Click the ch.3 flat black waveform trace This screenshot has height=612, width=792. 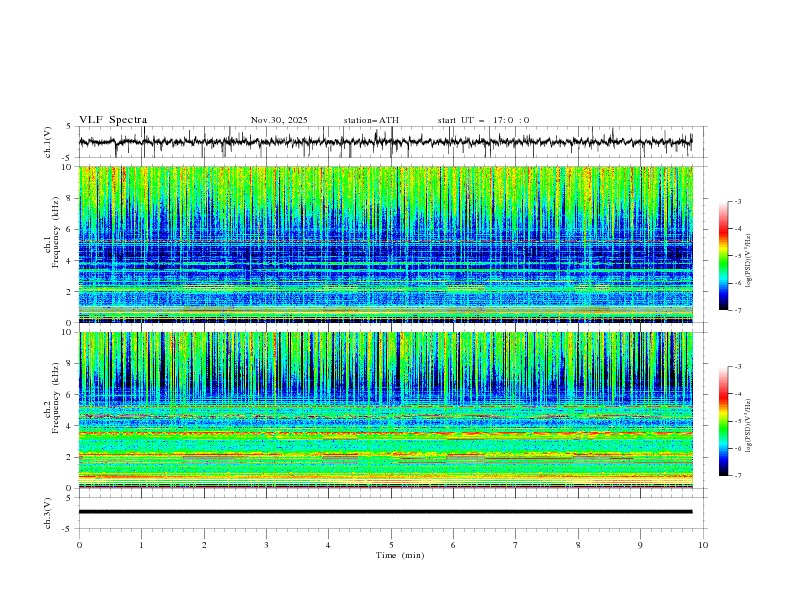point(385,512)
